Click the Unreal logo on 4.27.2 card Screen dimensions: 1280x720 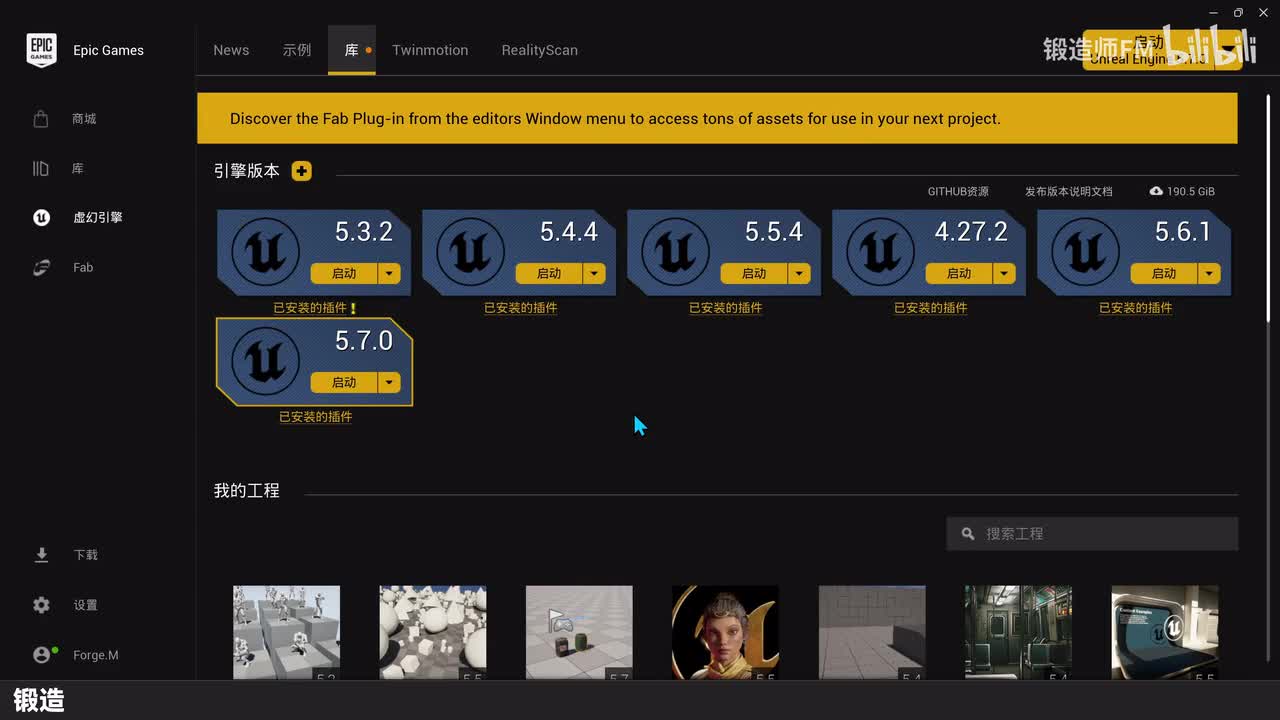[x=880, y=253]
